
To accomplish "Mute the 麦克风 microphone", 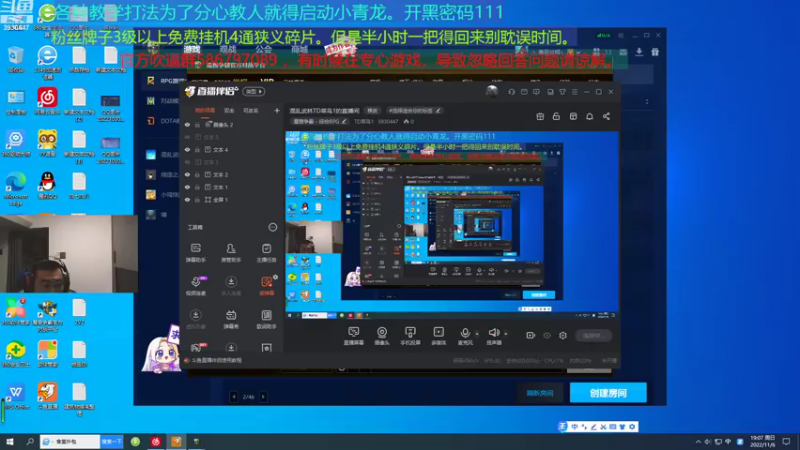I will pyautogui.click(x=465, y=336).
